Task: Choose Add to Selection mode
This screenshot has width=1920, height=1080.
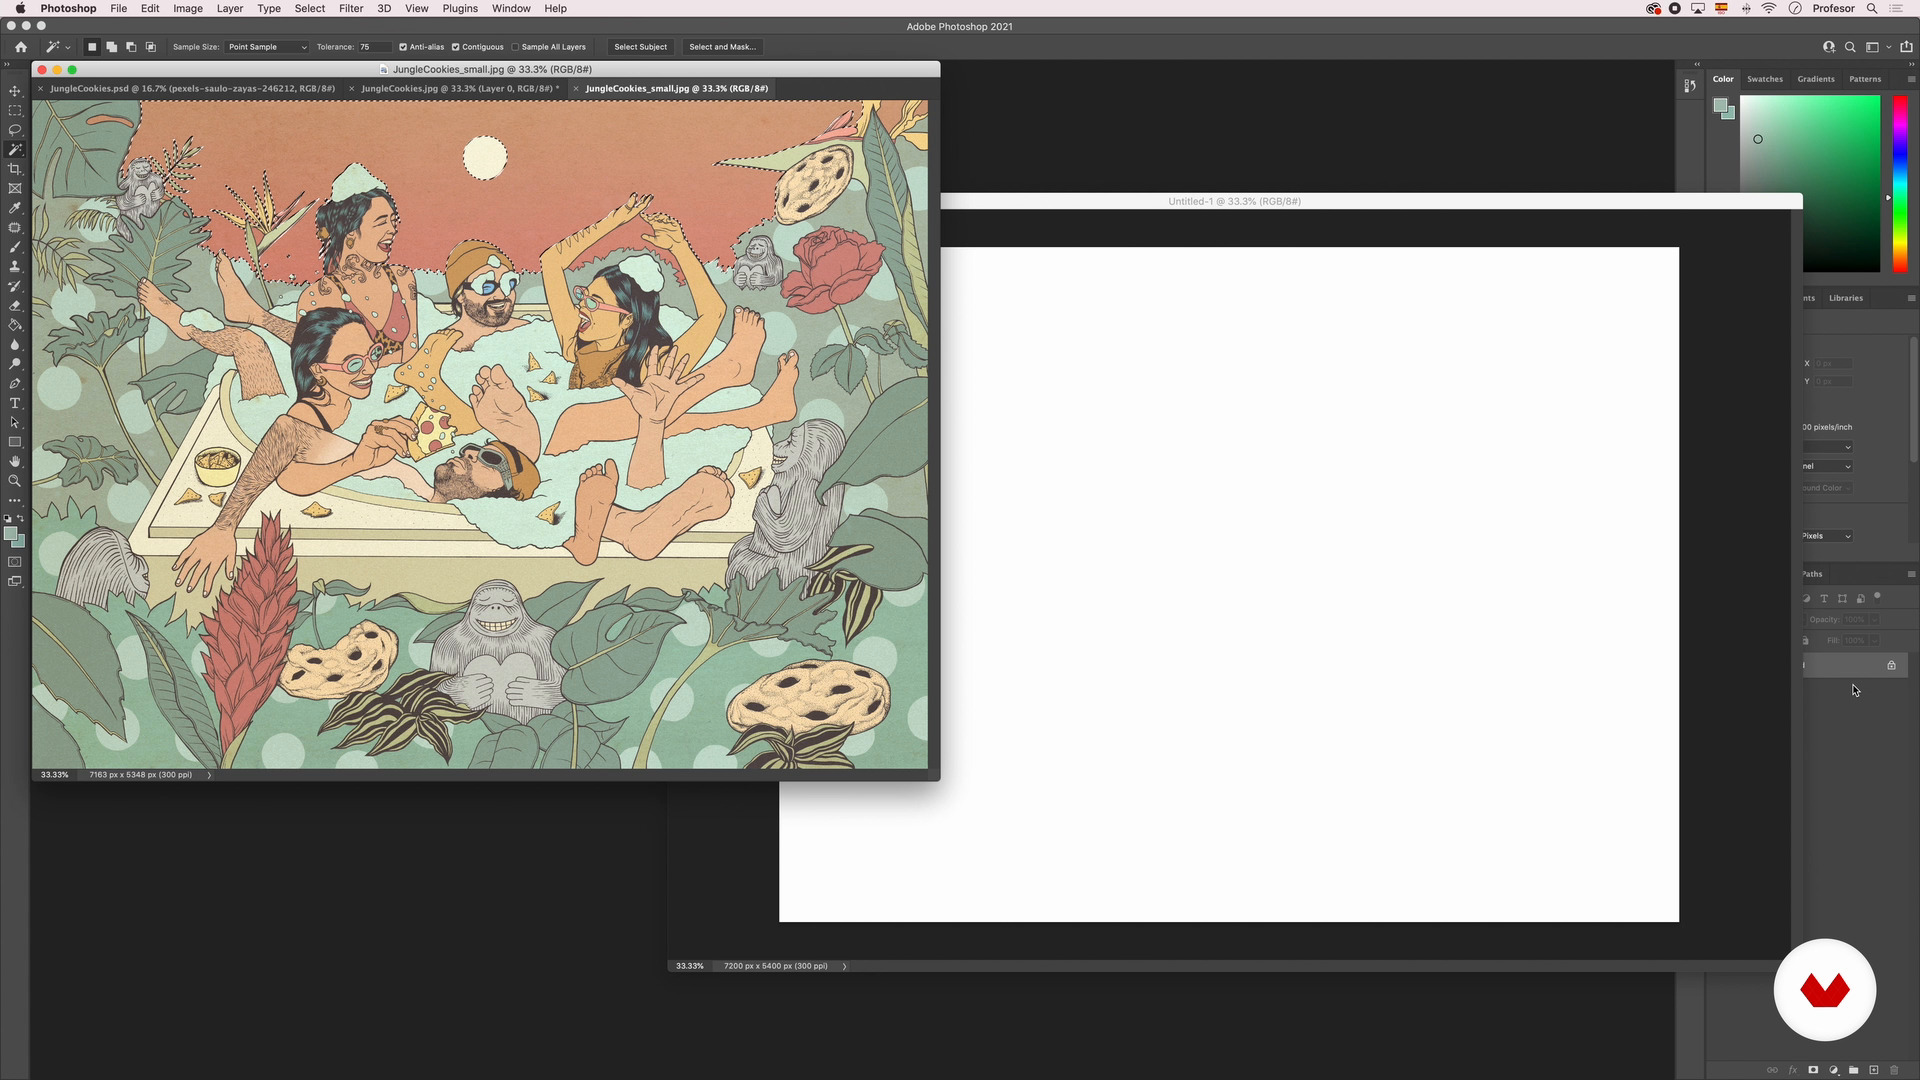Action: coord(112,47)
